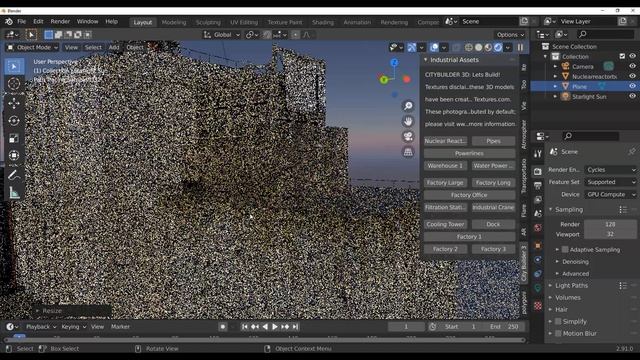Select the Measure tool

[x=14, y=193]
